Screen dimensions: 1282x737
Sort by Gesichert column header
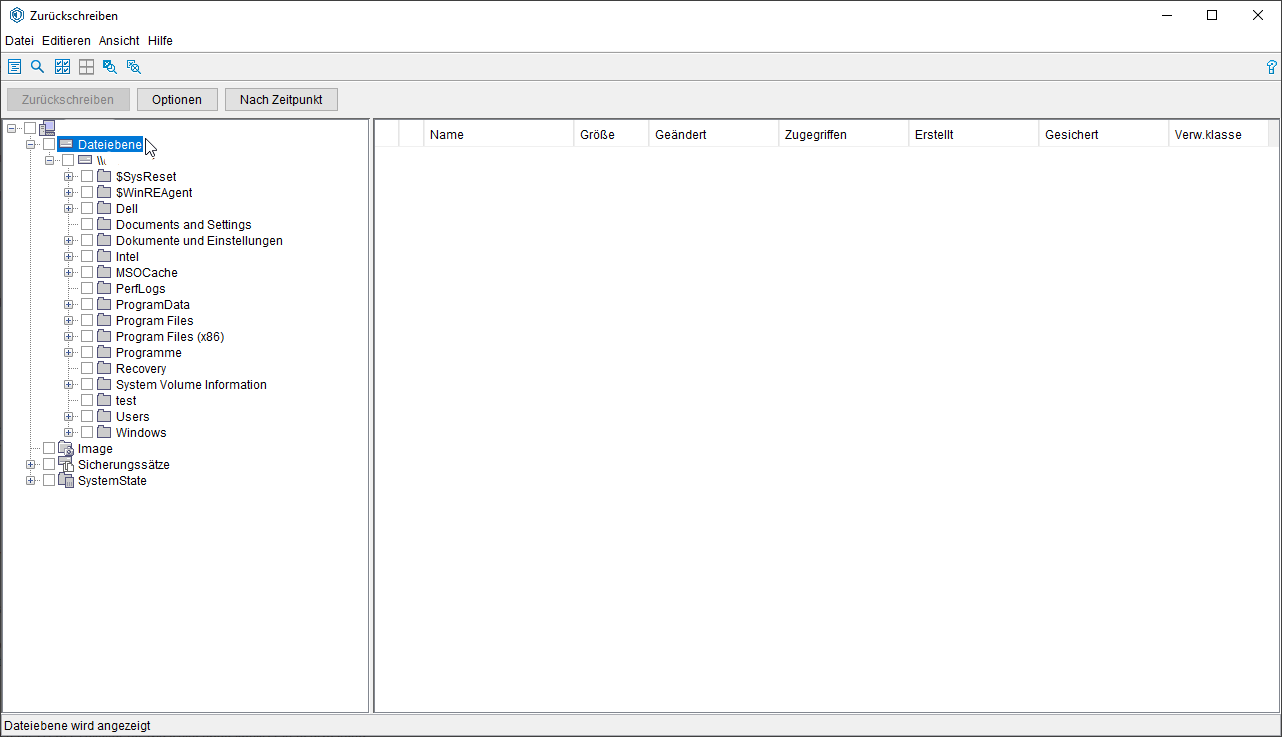tap(1104, 134)
